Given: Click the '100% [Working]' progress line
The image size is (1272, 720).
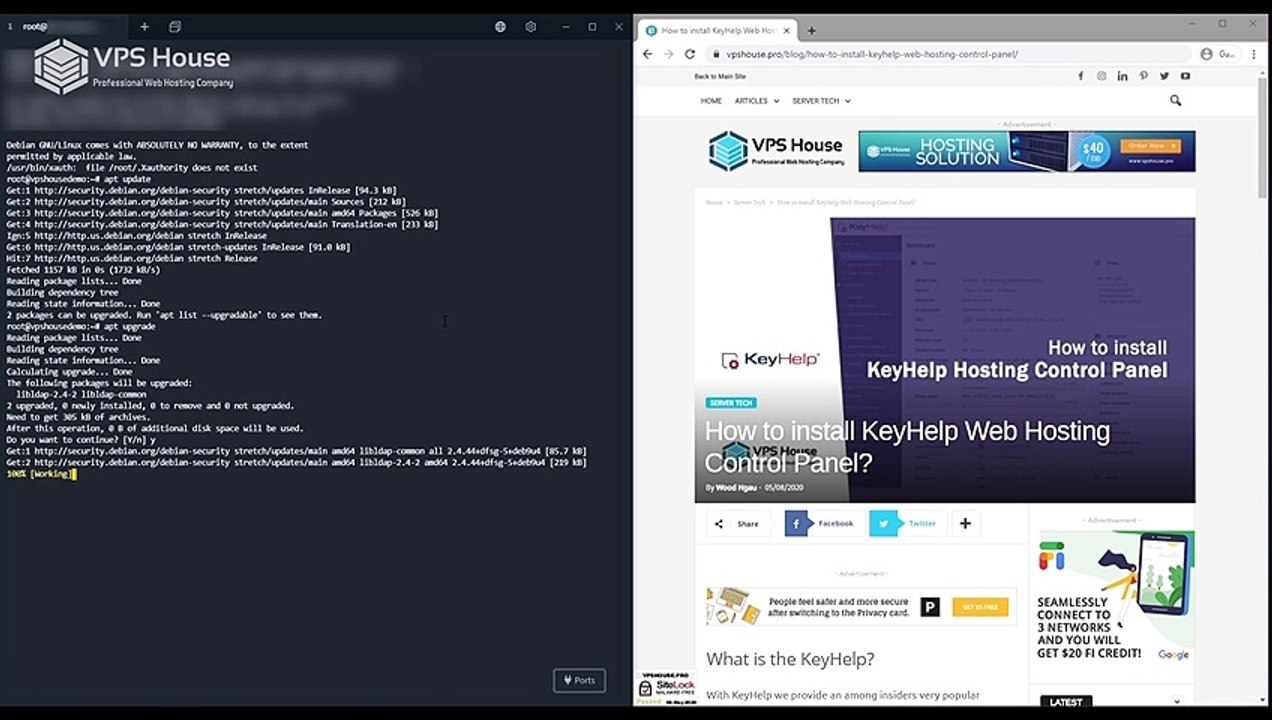Looking at the screenshot, I should (x=39, y=474).
